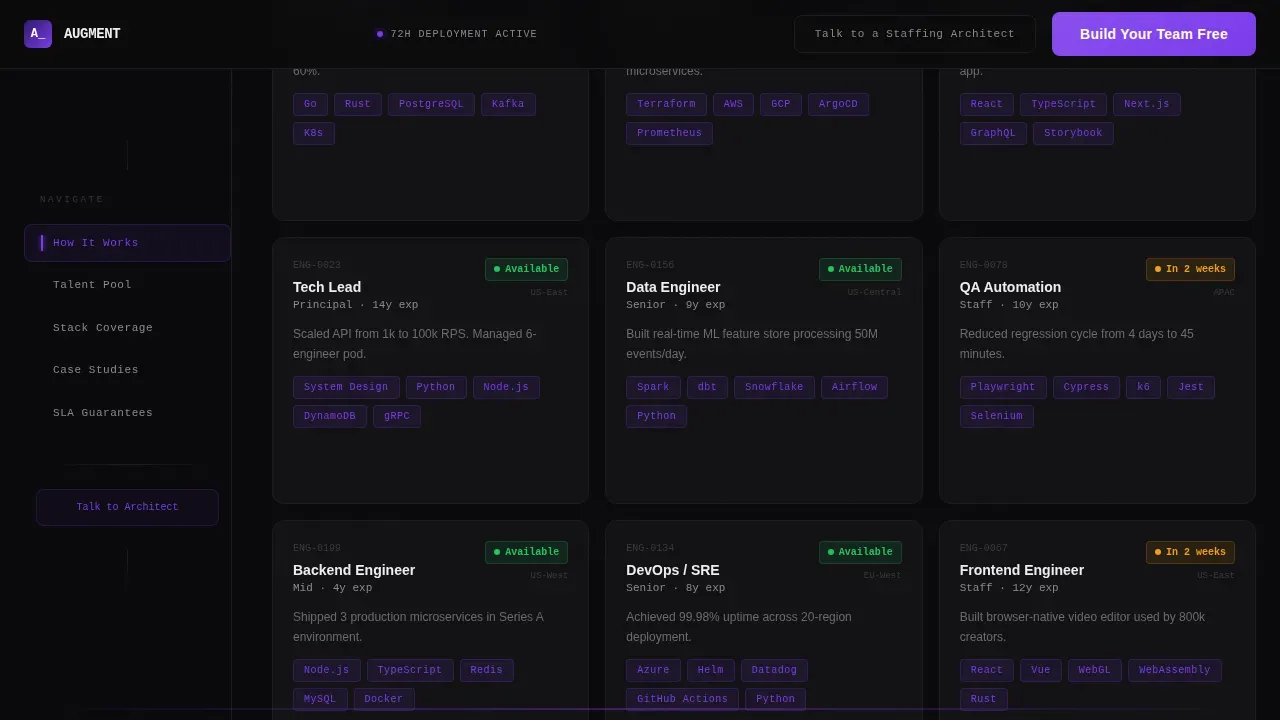
Task: Open the Data Engineer card title
Action: pyautogui.click(x=673, y=287)
